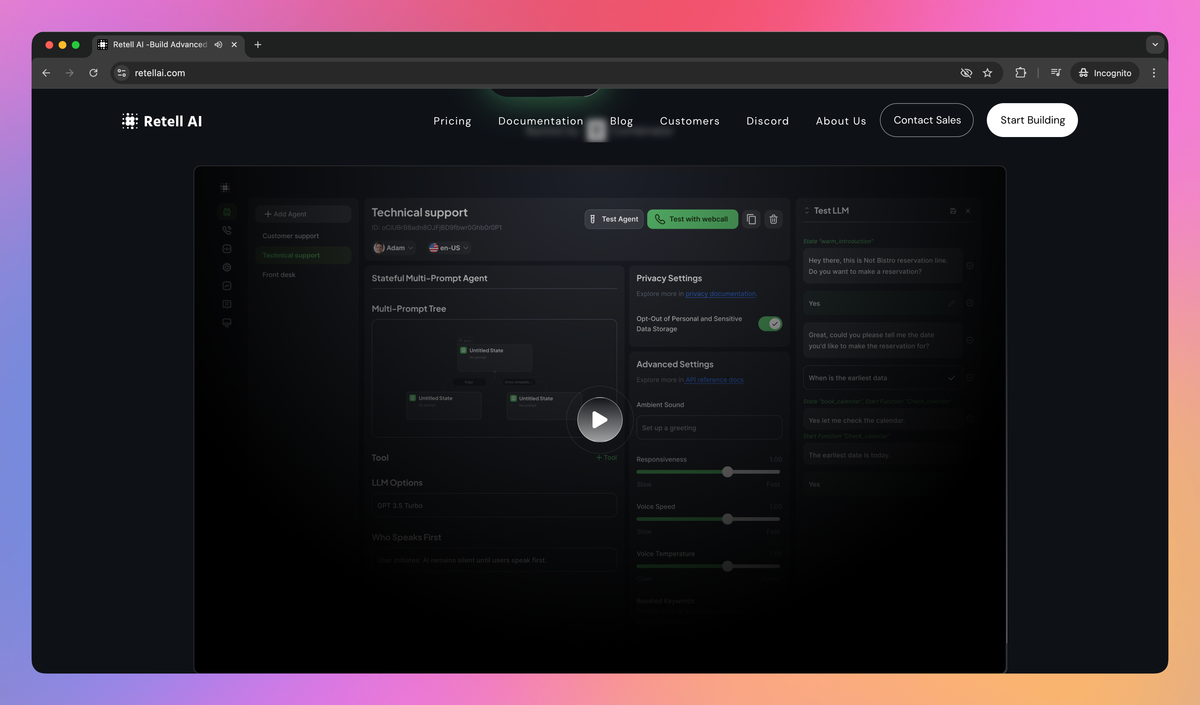1200x705 pixels.
Task: Confirm 'When is the earliest data' checkmark
Action: [x=952, y=378]
